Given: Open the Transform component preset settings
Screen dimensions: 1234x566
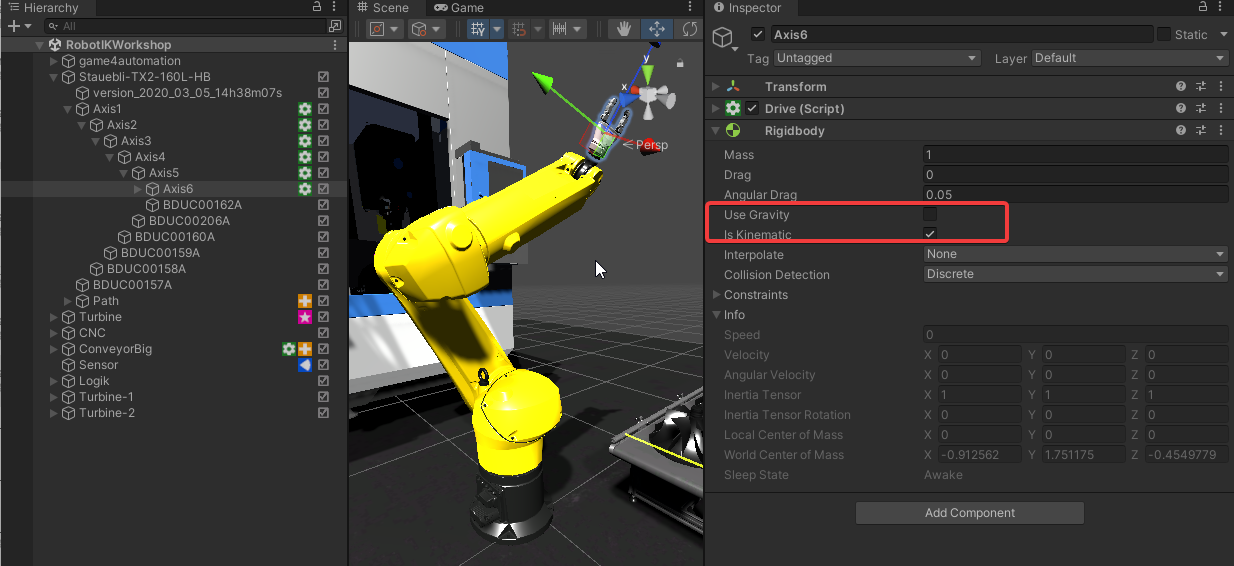Looking at the screenshot, I should (x=1201, y=87).
